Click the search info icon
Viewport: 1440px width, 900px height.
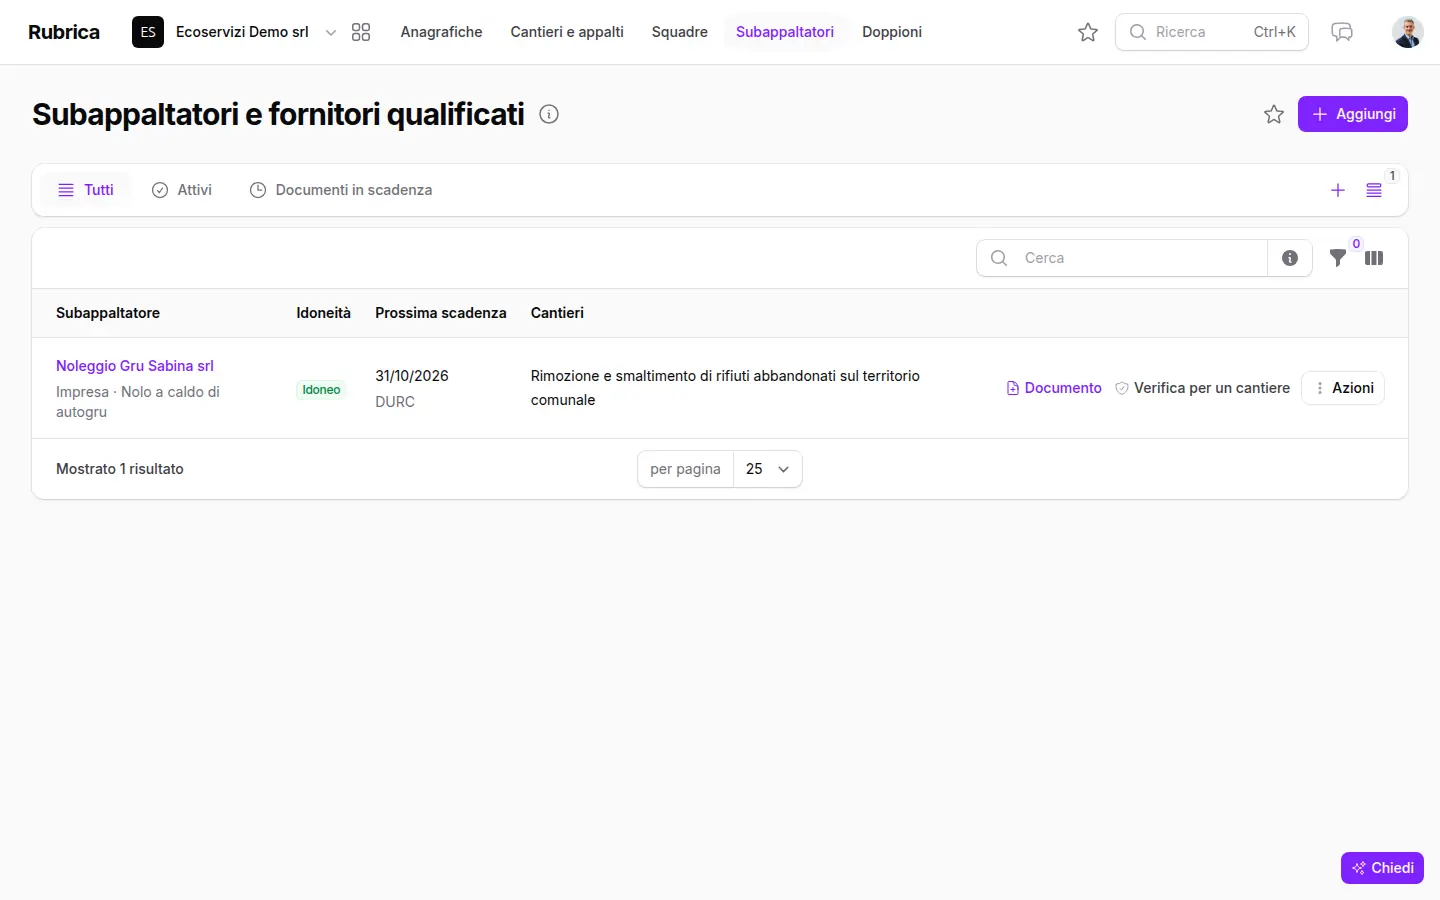(x=1290, y=258)
